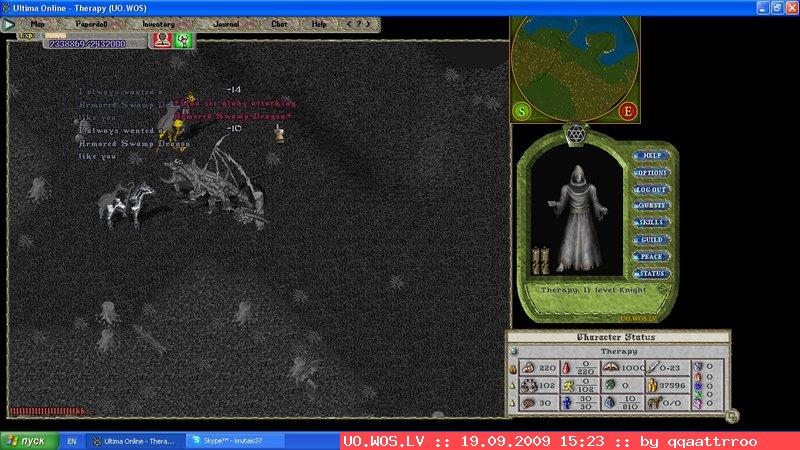
Task: Open the Chat menu item
Action: tap(279, 24)
